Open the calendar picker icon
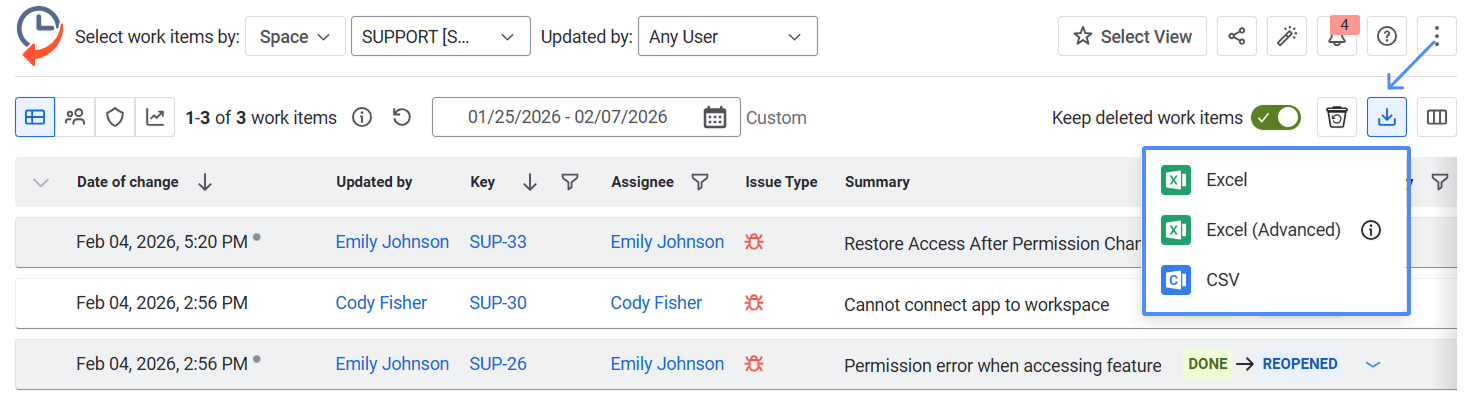This screenshot has width=1466, height=405. pyautogui.click(x=714, y=118)
